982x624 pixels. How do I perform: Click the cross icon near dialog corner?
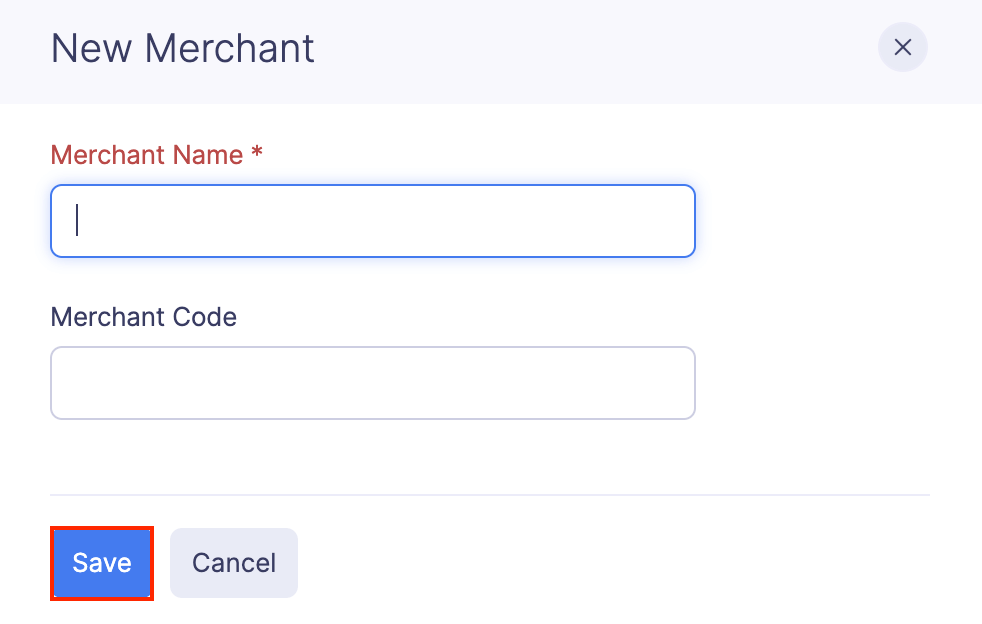[903, 47]
